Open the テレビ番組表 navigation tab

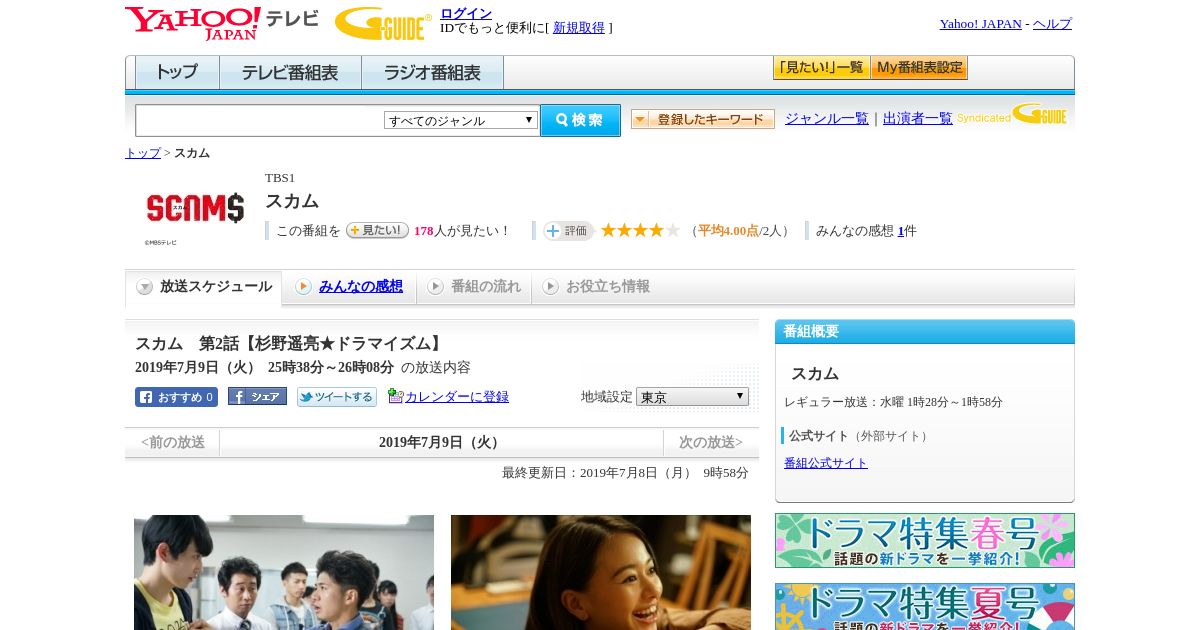tap(290, 73)
